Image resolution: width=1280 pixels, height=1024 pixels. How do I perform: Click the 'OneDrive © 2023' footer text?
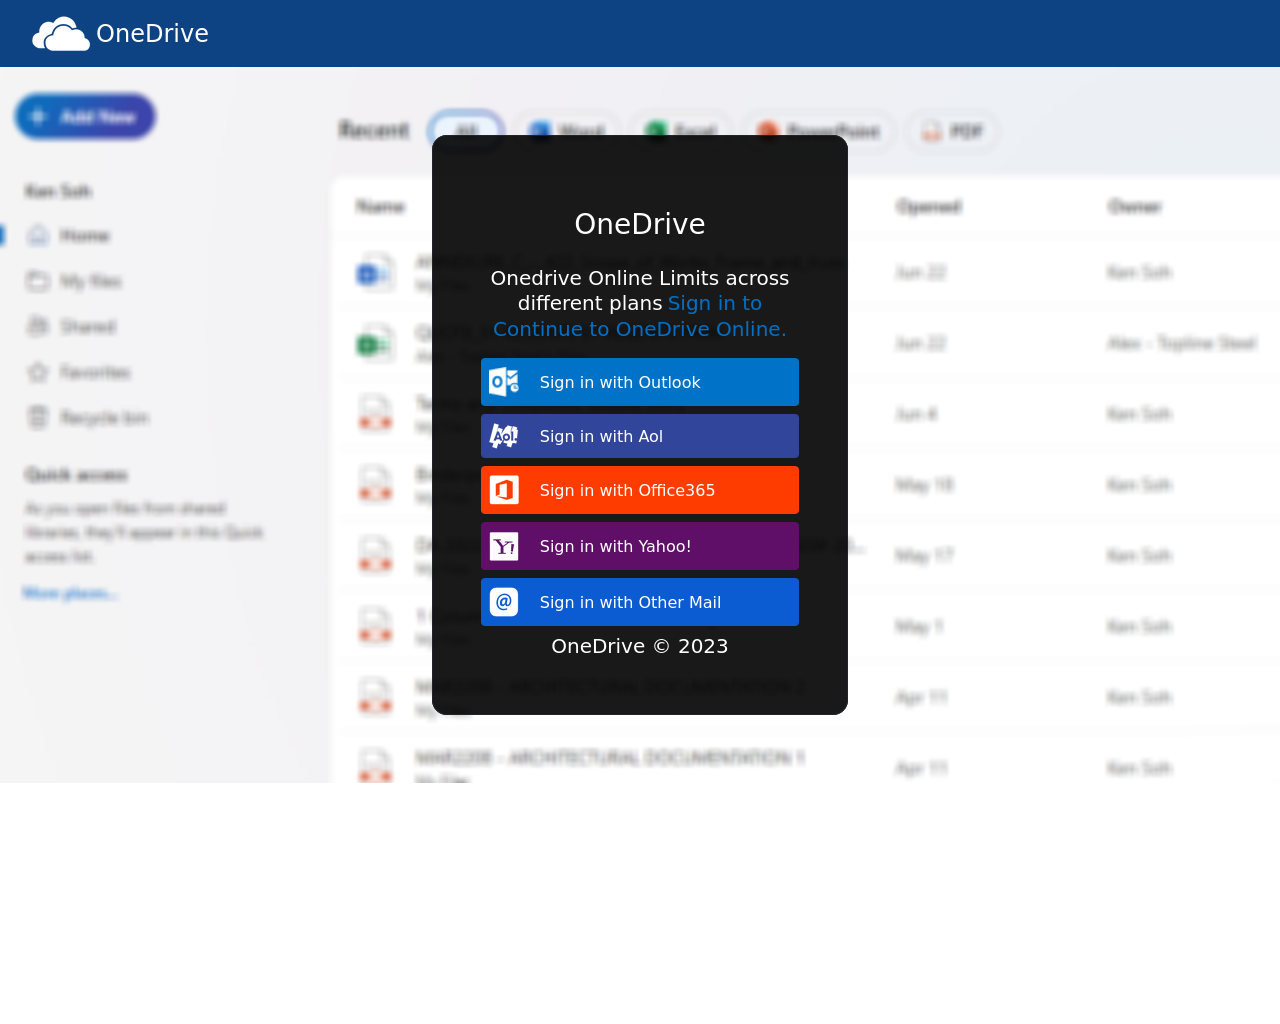tap(640, 646)
